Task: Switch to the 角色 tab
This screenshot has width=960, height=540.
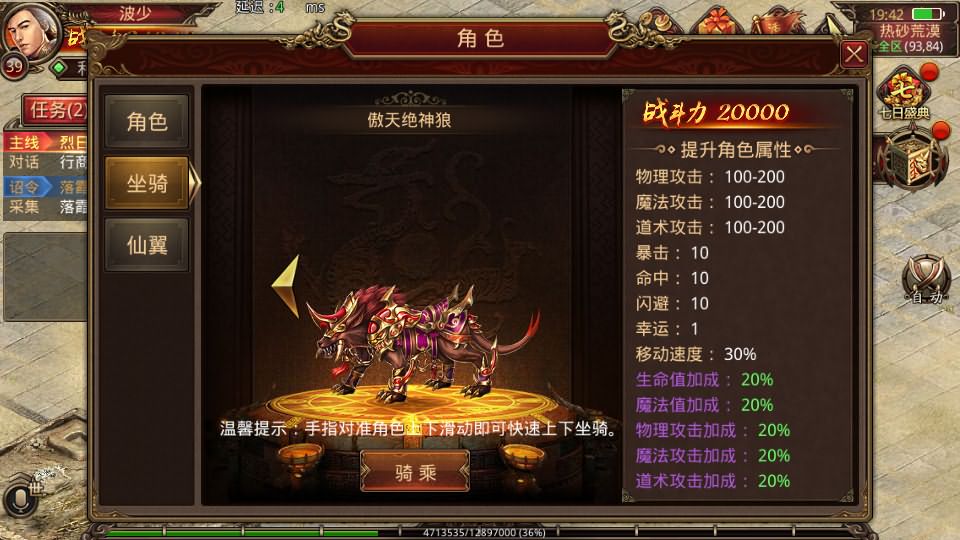Action: (147, 121)
